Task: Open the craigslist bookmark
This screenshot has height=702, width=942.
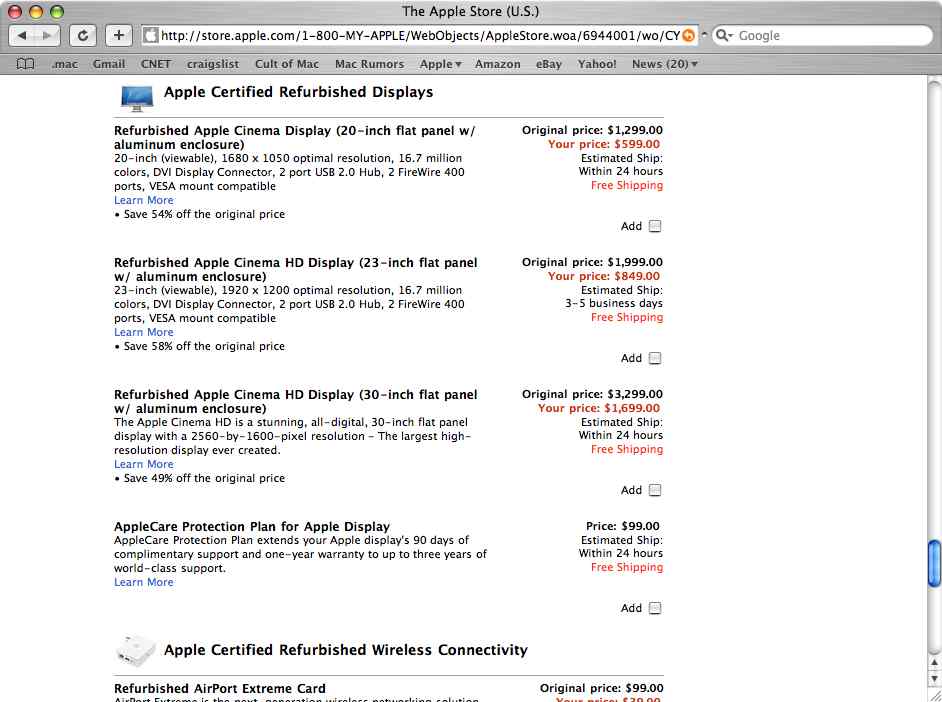Action: click(x=213, y=64)
